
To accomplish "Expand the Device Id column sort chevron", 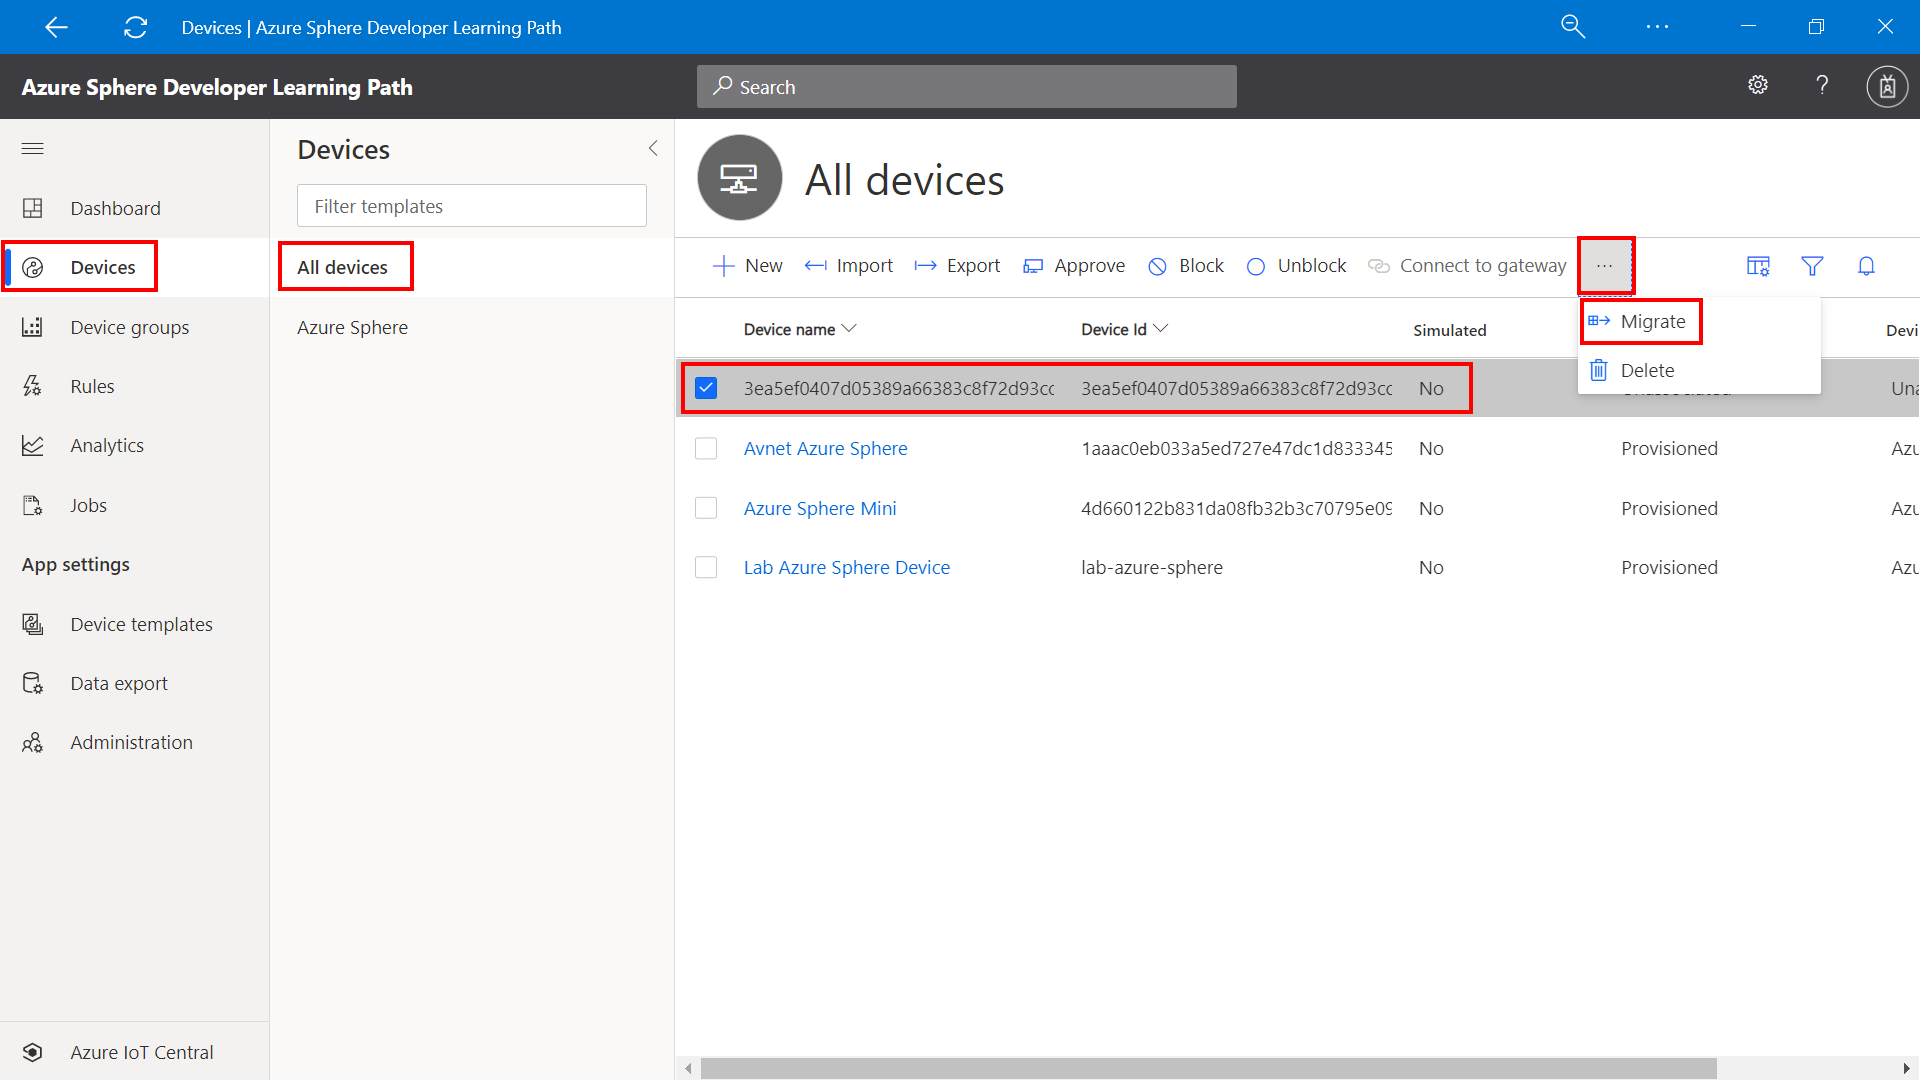I will click(1161, 329).
